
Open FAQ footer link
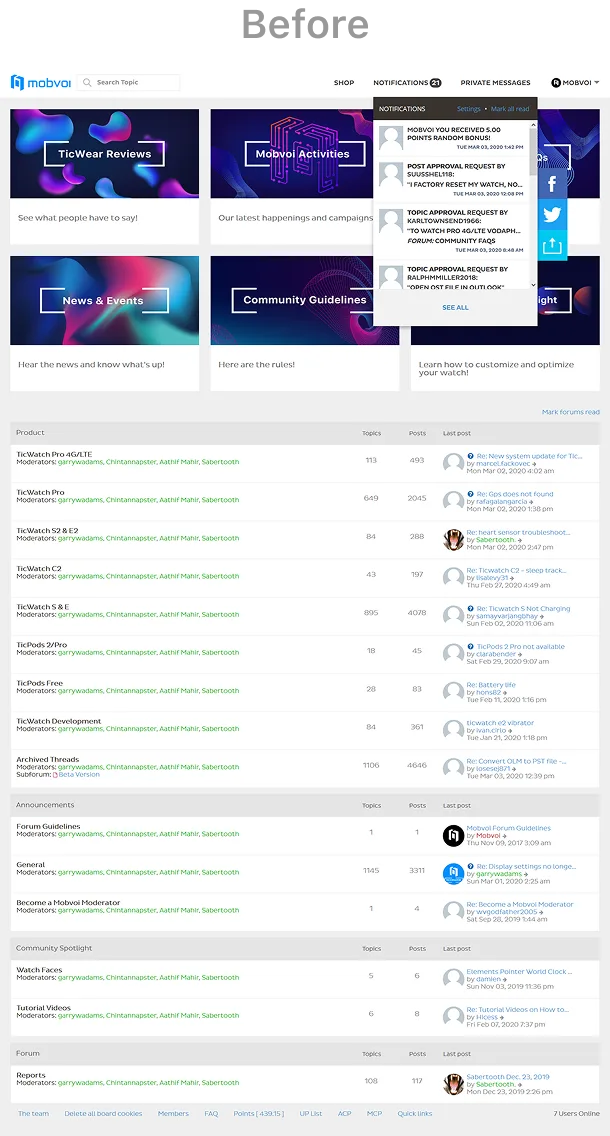point(211,1114)
